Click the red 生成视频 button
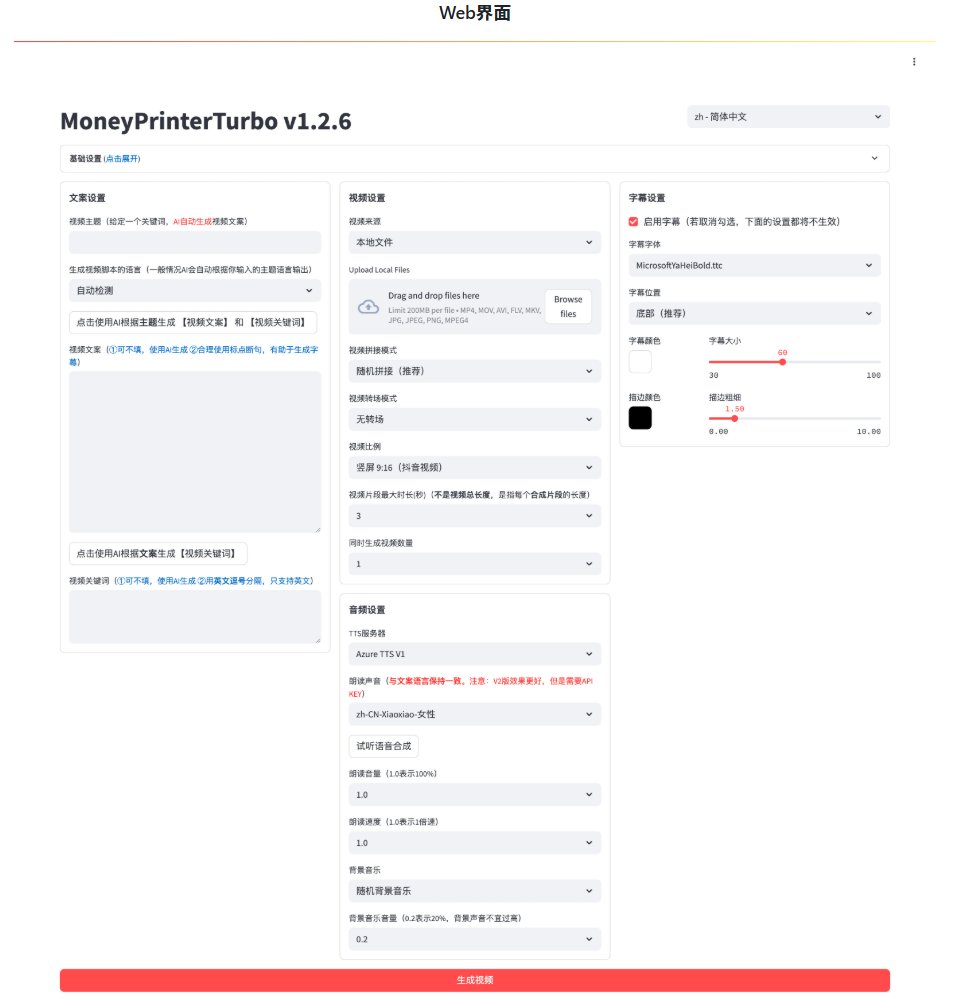This screenshot has height=999, width=956. 474,981
